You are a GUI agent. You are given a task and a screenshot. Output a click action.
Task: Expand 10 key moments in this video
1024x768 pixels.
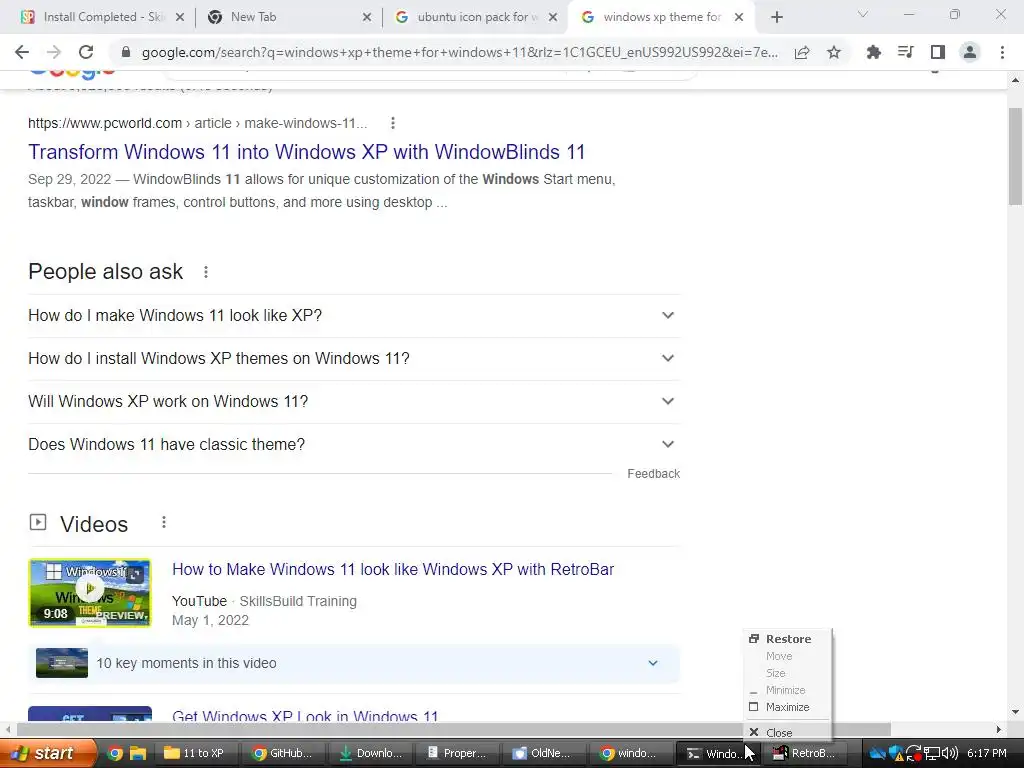[x=354, y=664]
